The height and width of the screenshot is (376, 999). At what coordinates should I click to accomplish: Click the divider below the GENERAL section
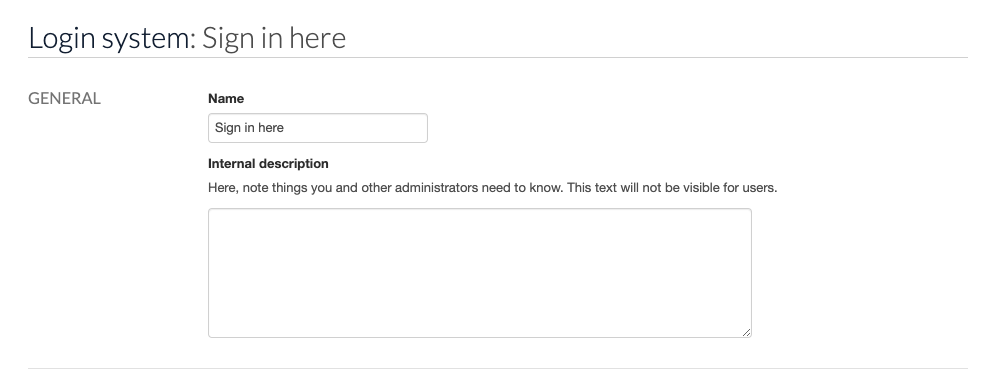[x=498, y=368]
